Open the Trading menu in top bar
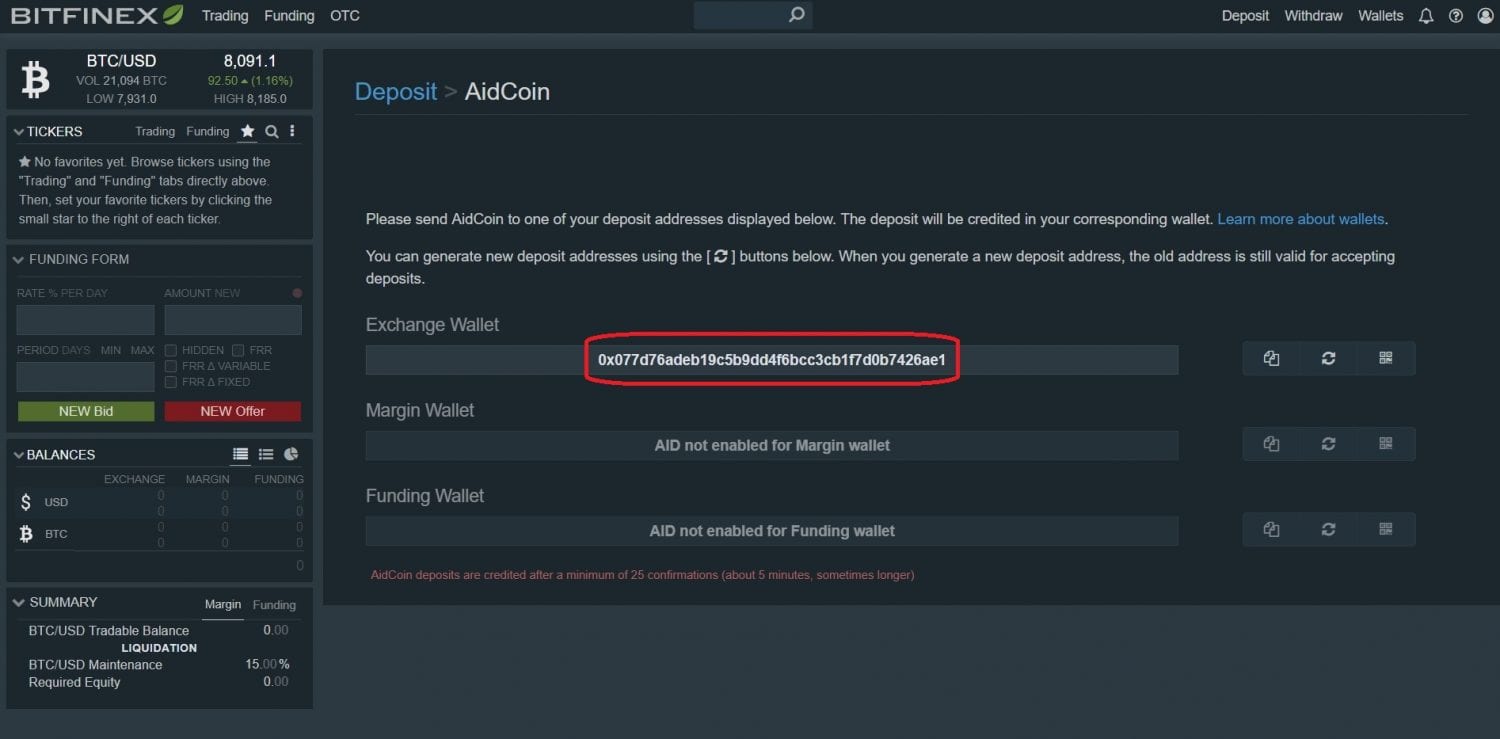 225,16
